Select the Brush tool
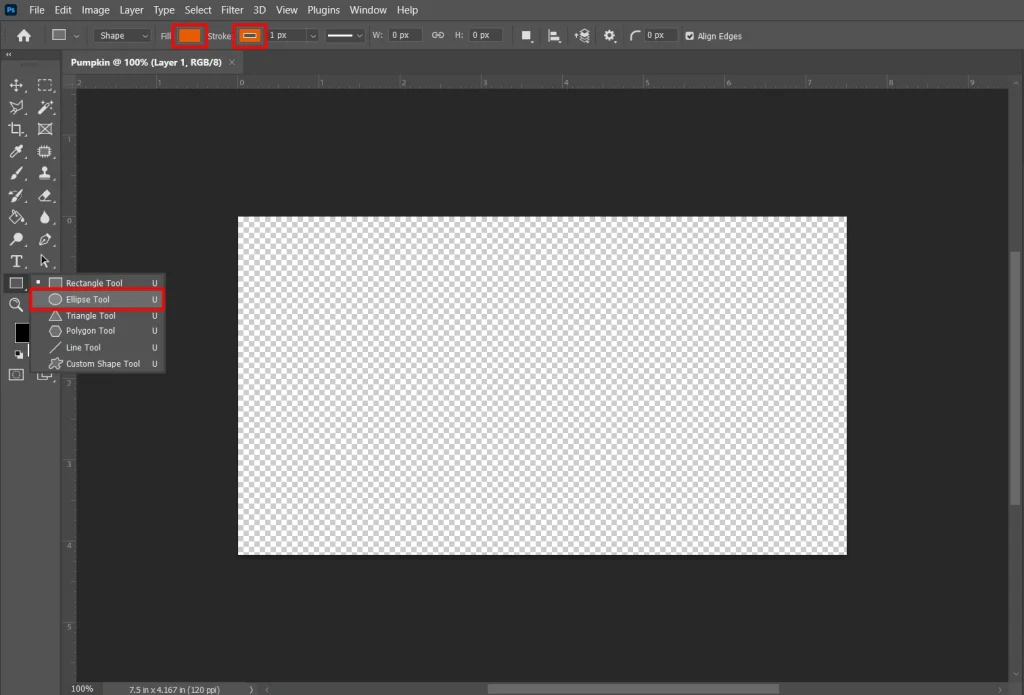This screenshot has height=695, width=1024. tap(16, 174)
